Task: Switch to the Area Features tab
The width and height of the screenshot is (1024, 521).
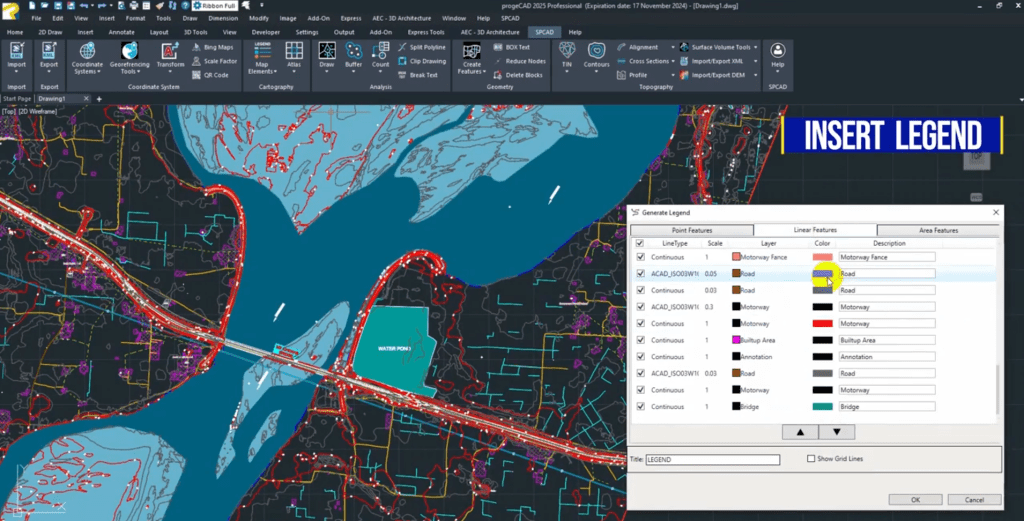Action: pos(937,230)
